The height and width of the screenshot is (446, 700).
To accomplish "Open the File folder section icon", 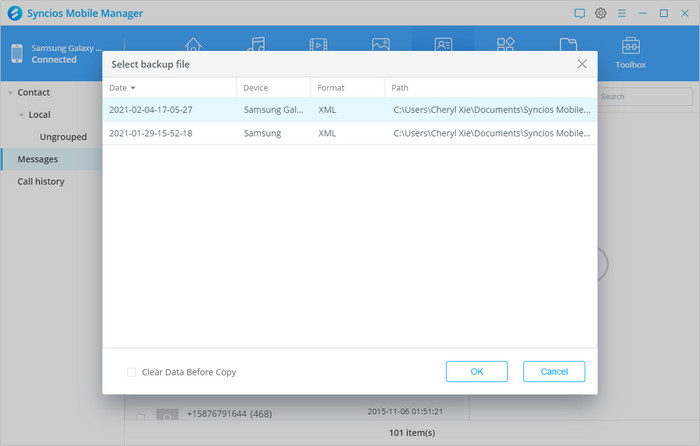I will [568, 45].
